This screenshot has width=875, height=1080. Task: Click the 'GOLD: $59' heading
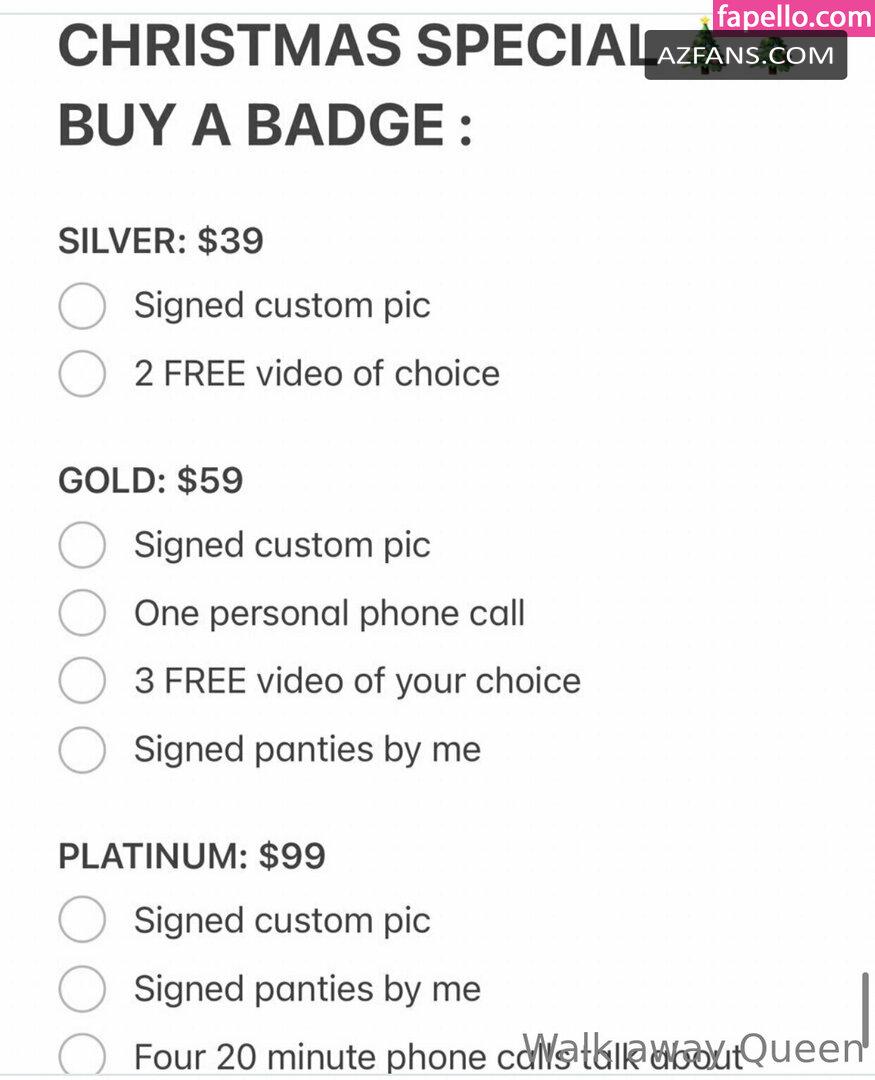[x=151, y=480]
